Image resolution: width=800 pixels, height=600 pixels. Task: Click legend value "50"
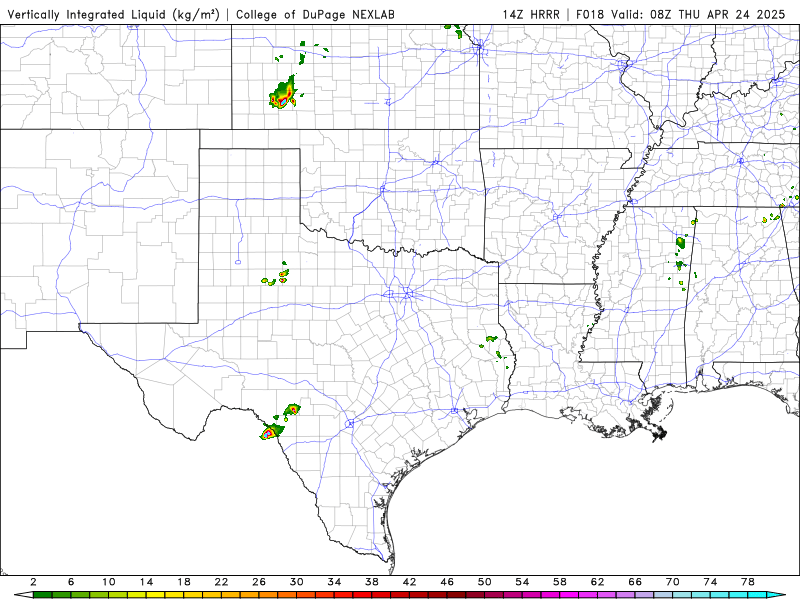click(x=484, y=582)
